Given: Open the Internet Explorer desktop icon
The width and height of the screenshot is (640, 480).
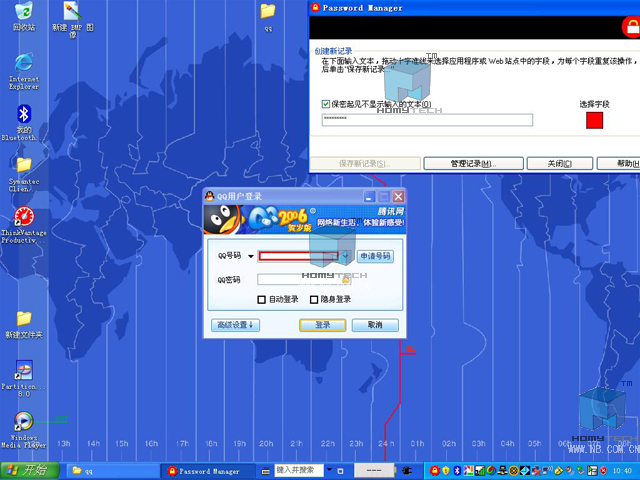Looking at the screenshot, I should [23, 66].
